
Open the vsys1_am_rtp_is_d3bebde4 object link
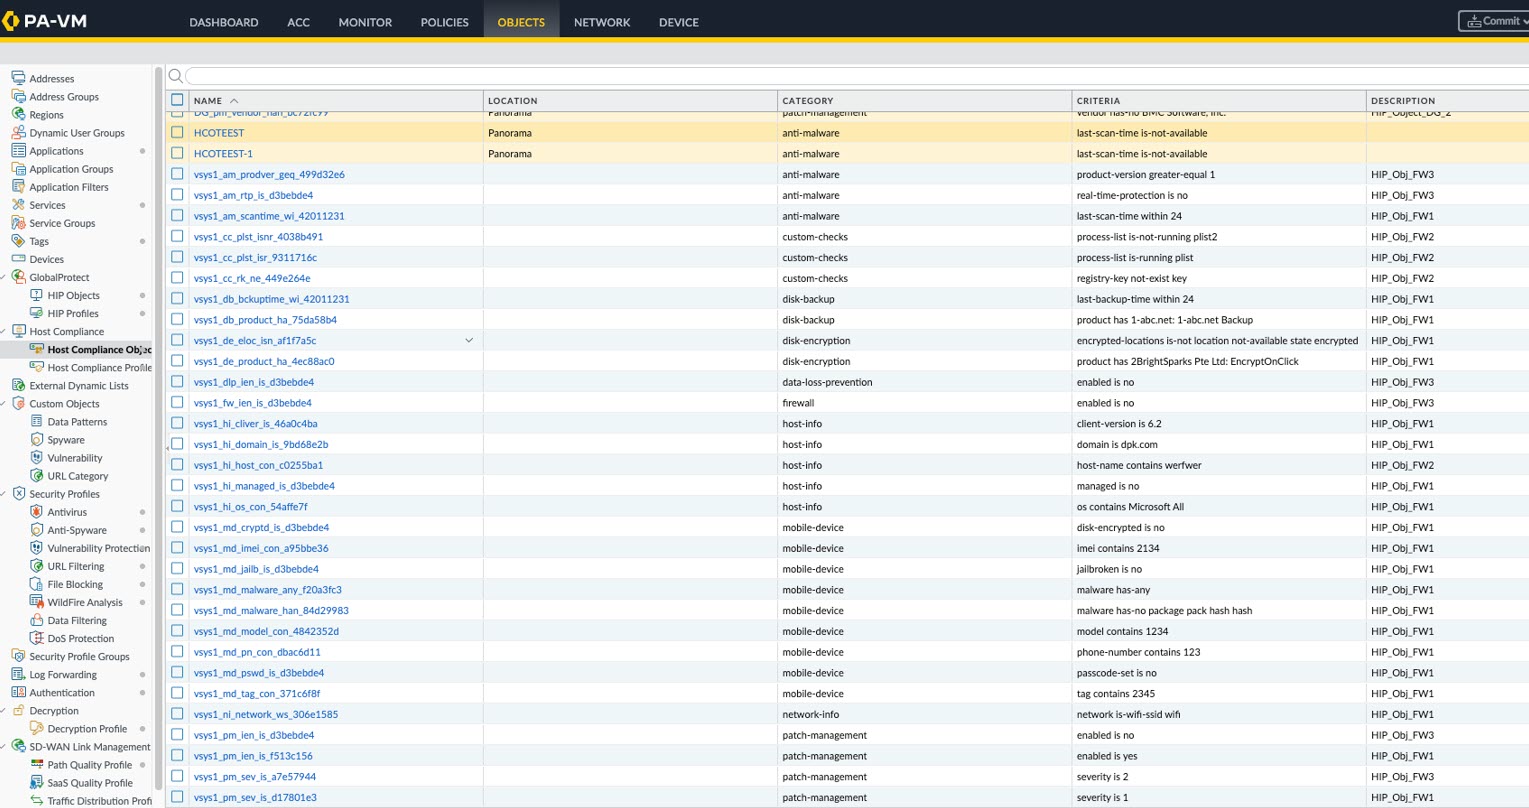point(253,195)
